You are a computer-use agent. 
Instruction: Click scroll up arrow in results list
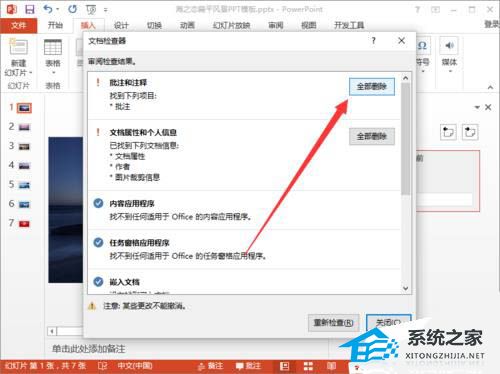pos(406,78)
